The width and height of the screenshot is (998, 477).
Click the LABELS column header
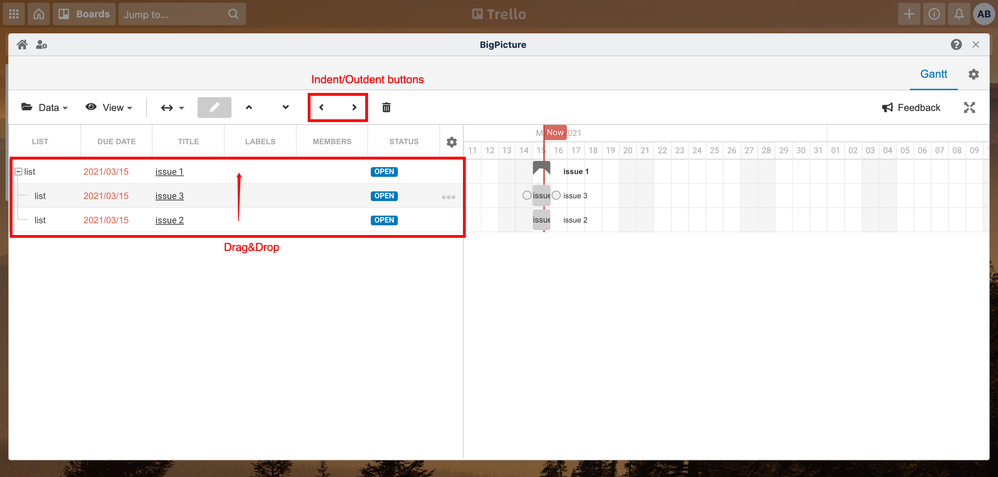[260, 141]
